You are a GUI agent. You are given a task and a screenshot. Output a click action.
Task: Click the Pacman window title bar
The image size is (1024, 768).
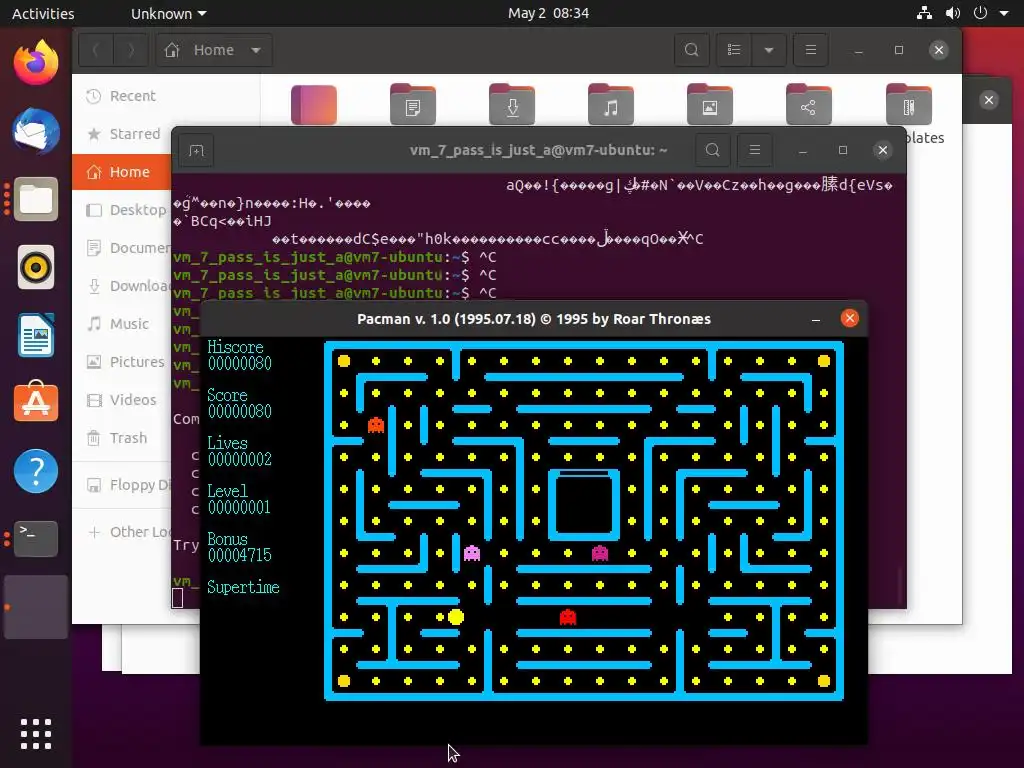[534, 319]
